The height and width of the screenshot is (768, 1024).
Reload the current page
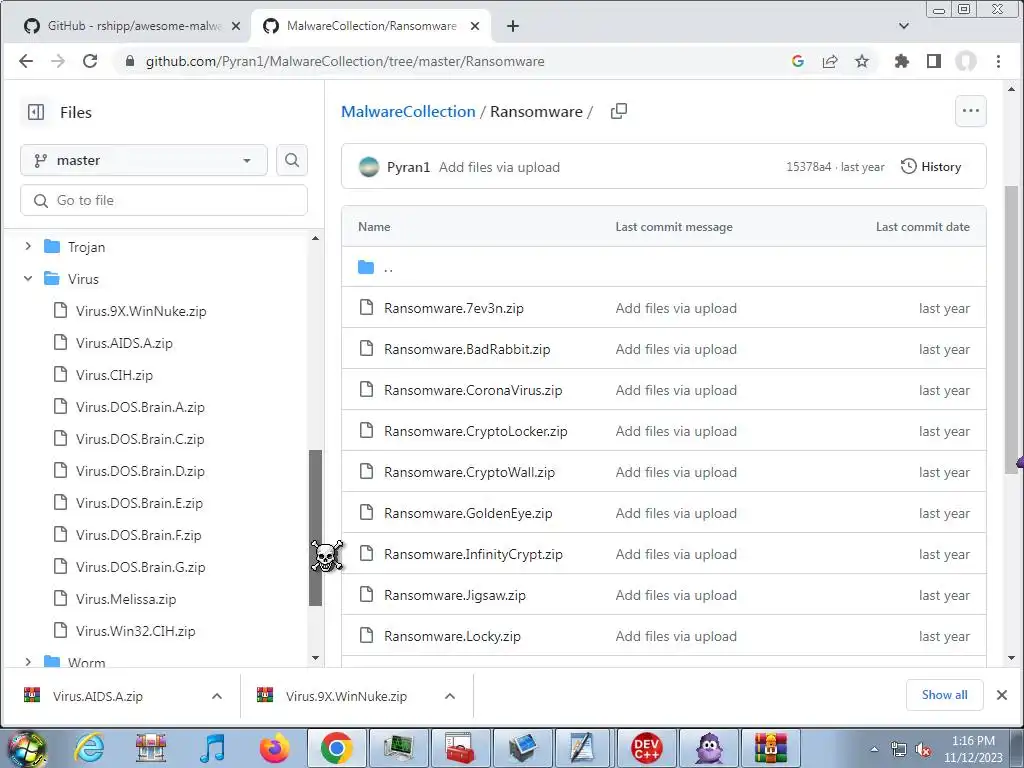coord(90,61)
